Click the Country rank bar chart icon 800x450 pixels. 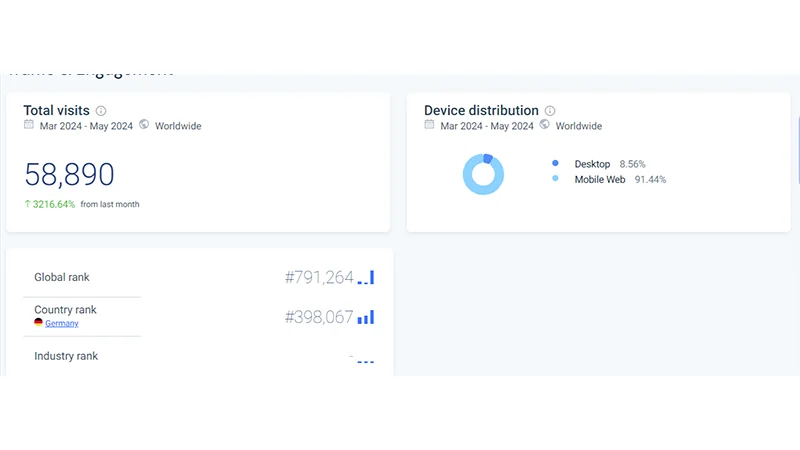[366, 317]
